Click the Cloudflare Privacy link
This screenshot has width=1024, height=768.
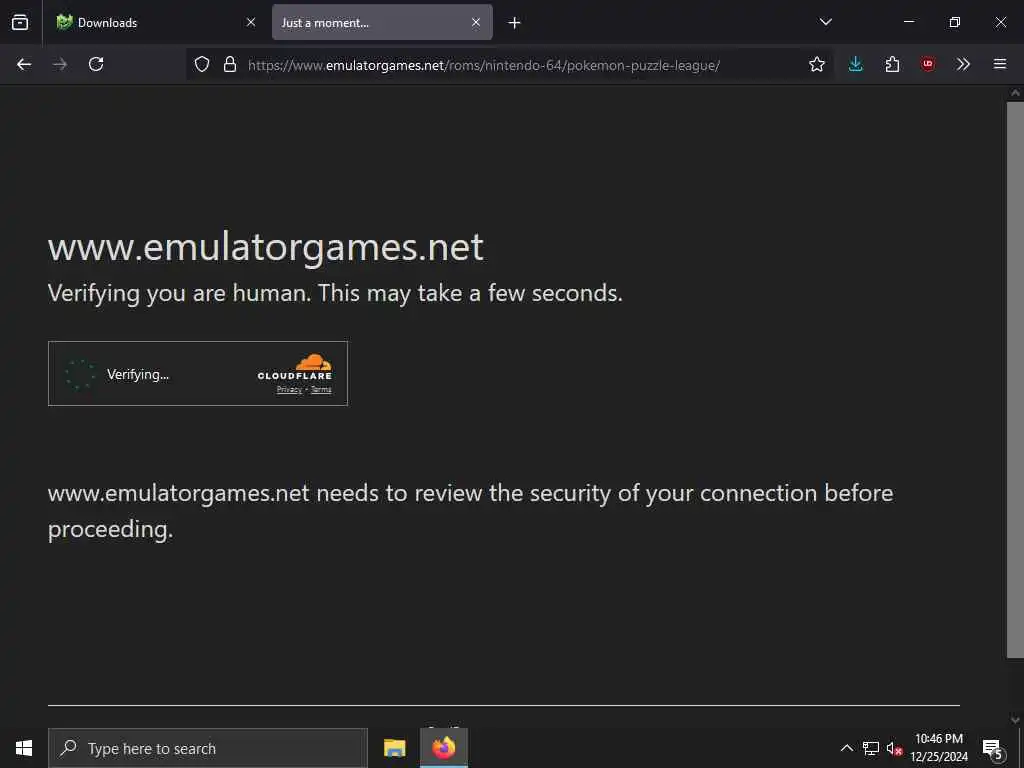tap(289, 390)
